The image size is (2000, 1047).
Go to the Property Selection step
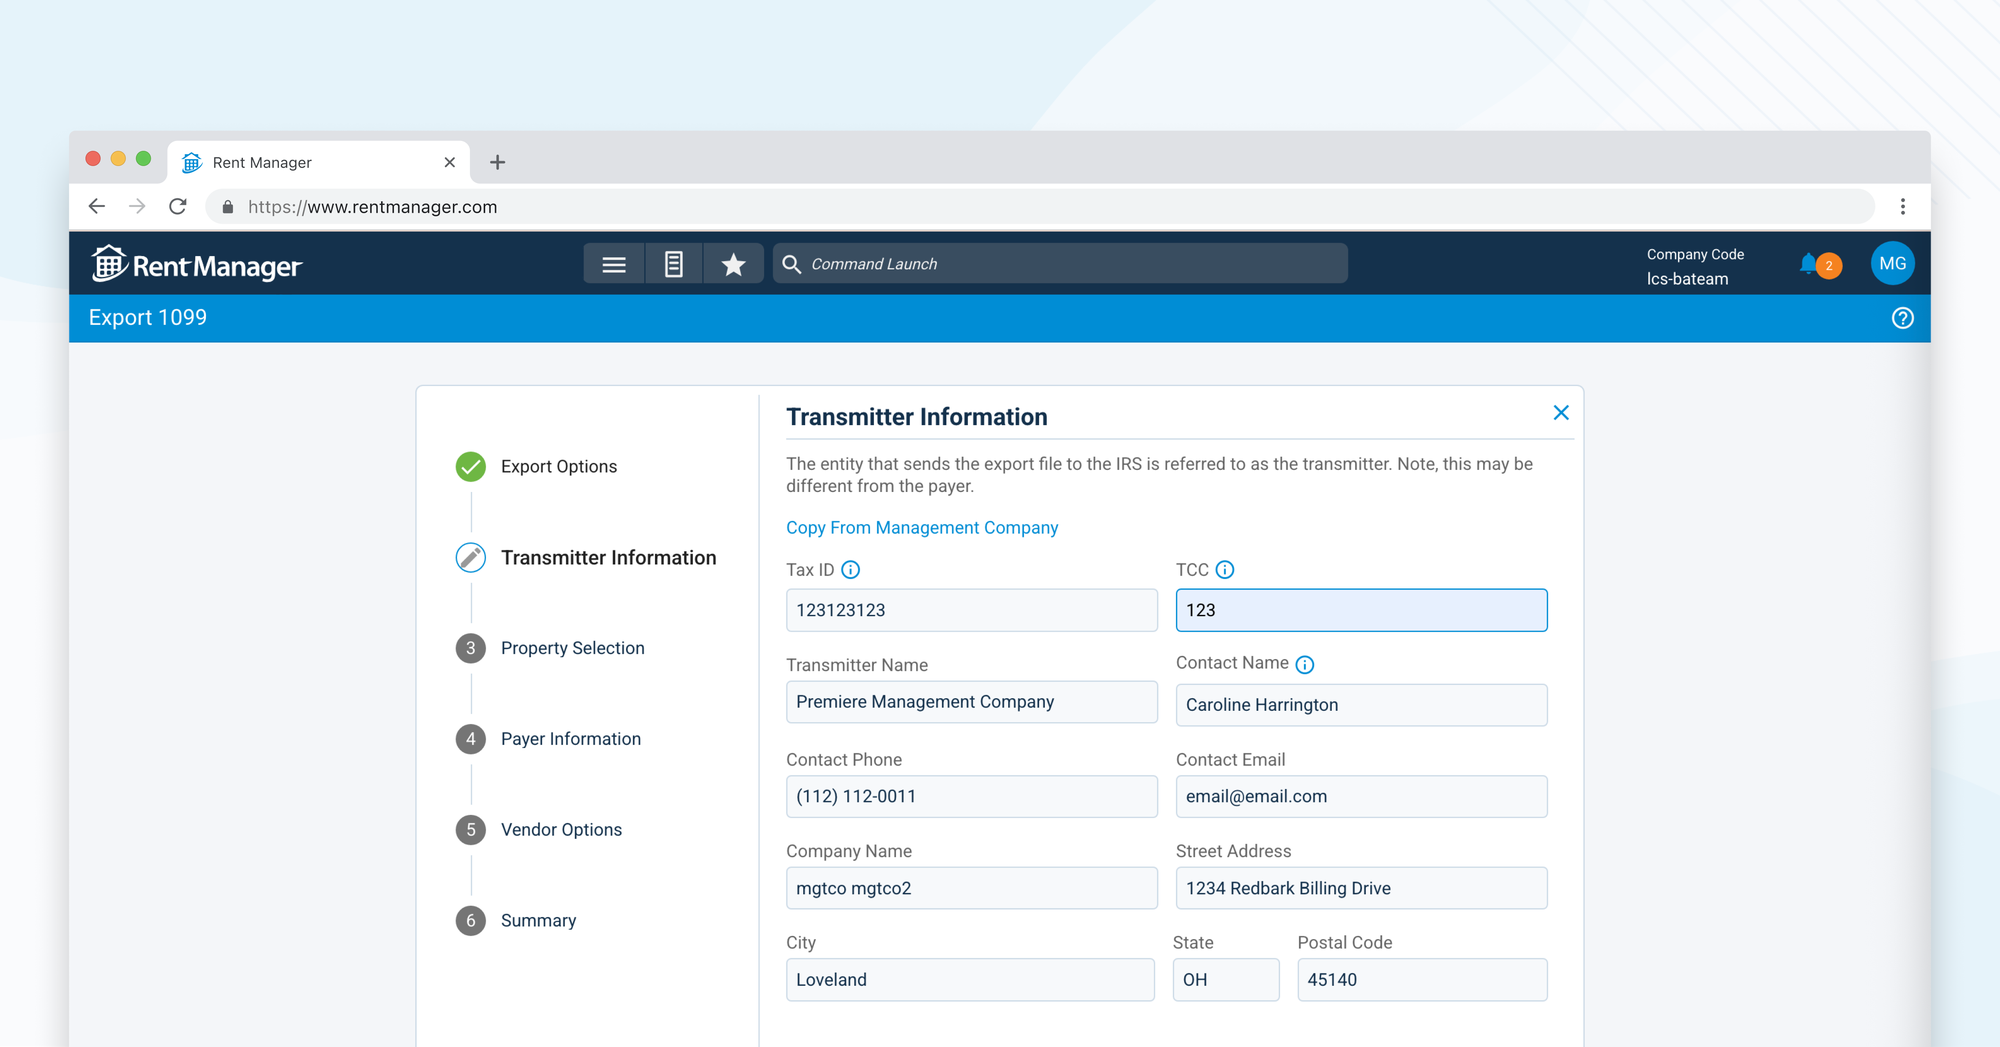coord(573,648)
